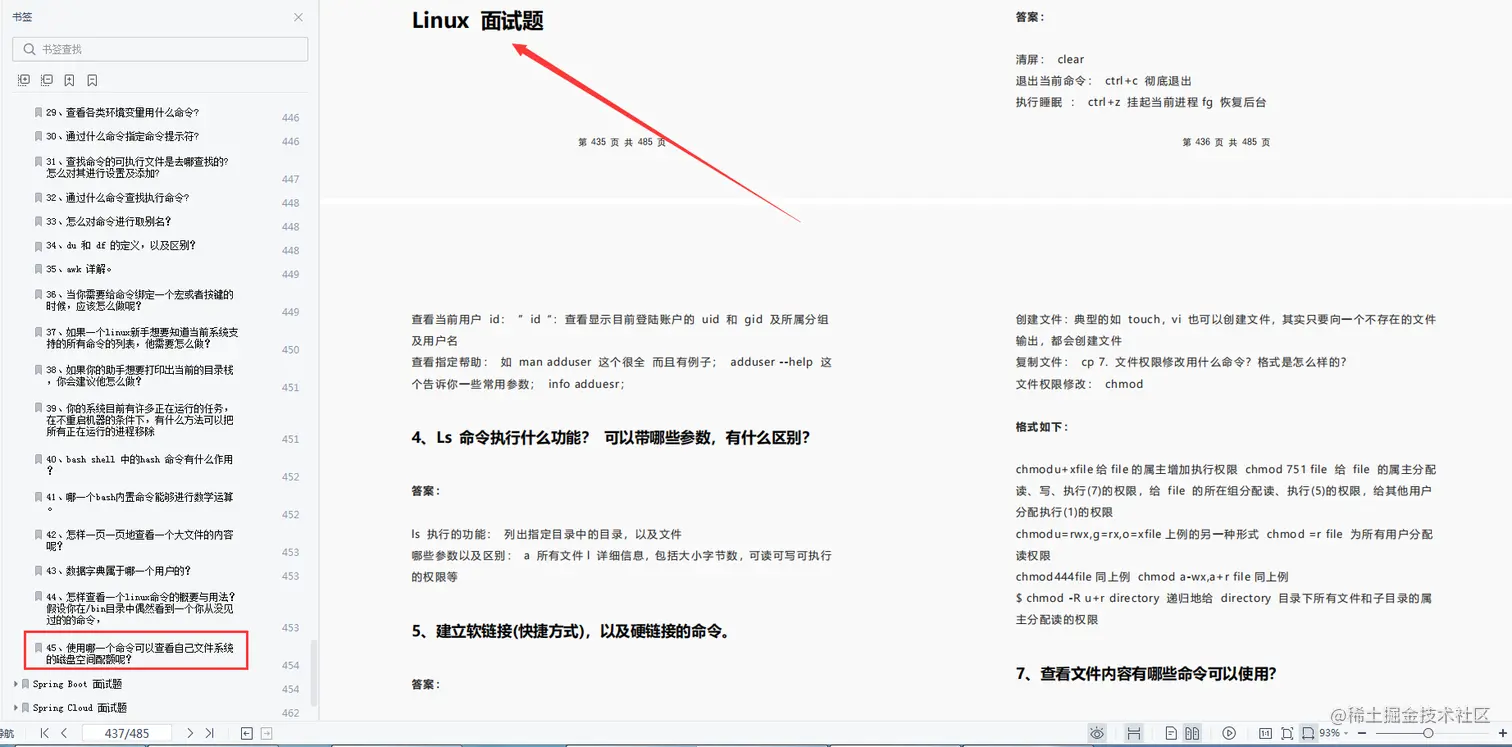The width and height of the screenshot is (1512, 747).
Task: Toggle fit-height view mode
Action: coord(1135,733)
